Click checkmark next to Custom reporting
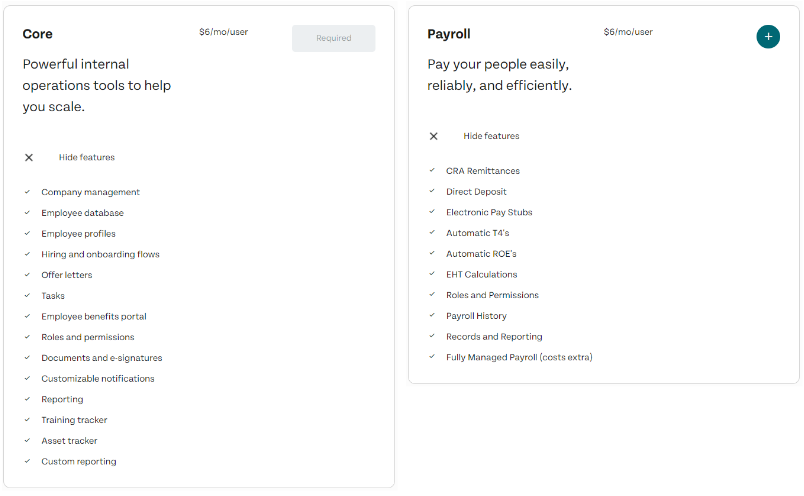 point(28,462)
